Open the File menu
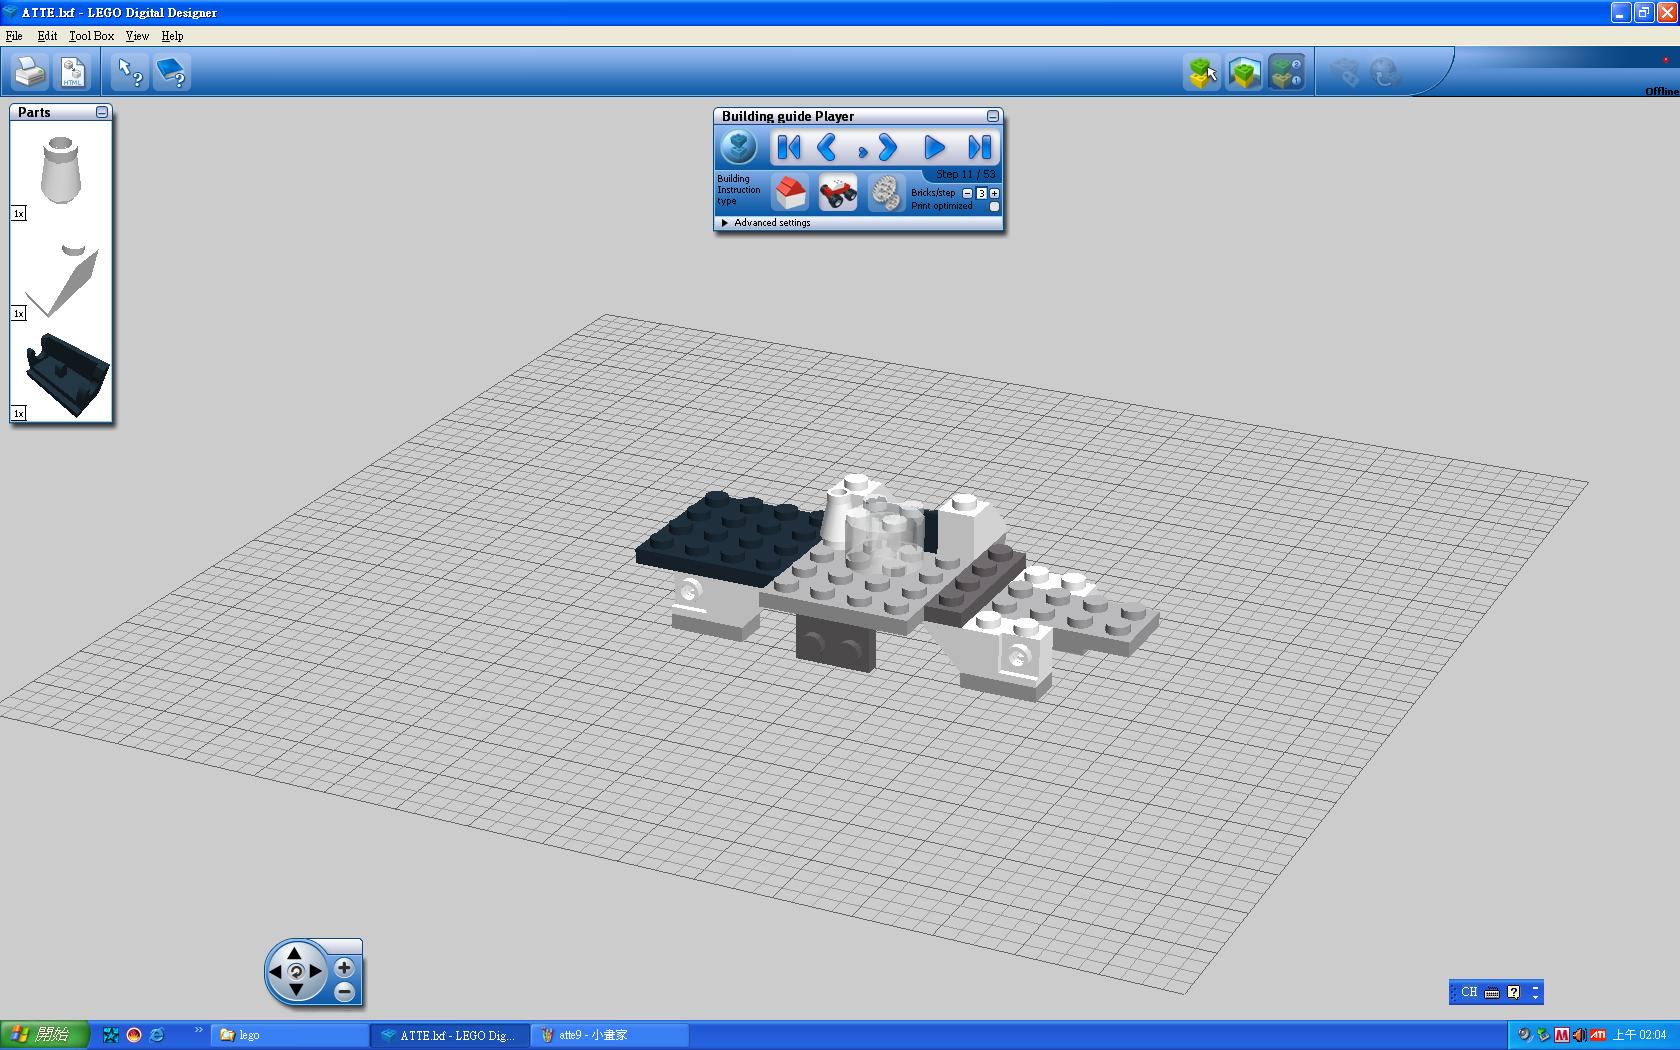 click(14, 36)
